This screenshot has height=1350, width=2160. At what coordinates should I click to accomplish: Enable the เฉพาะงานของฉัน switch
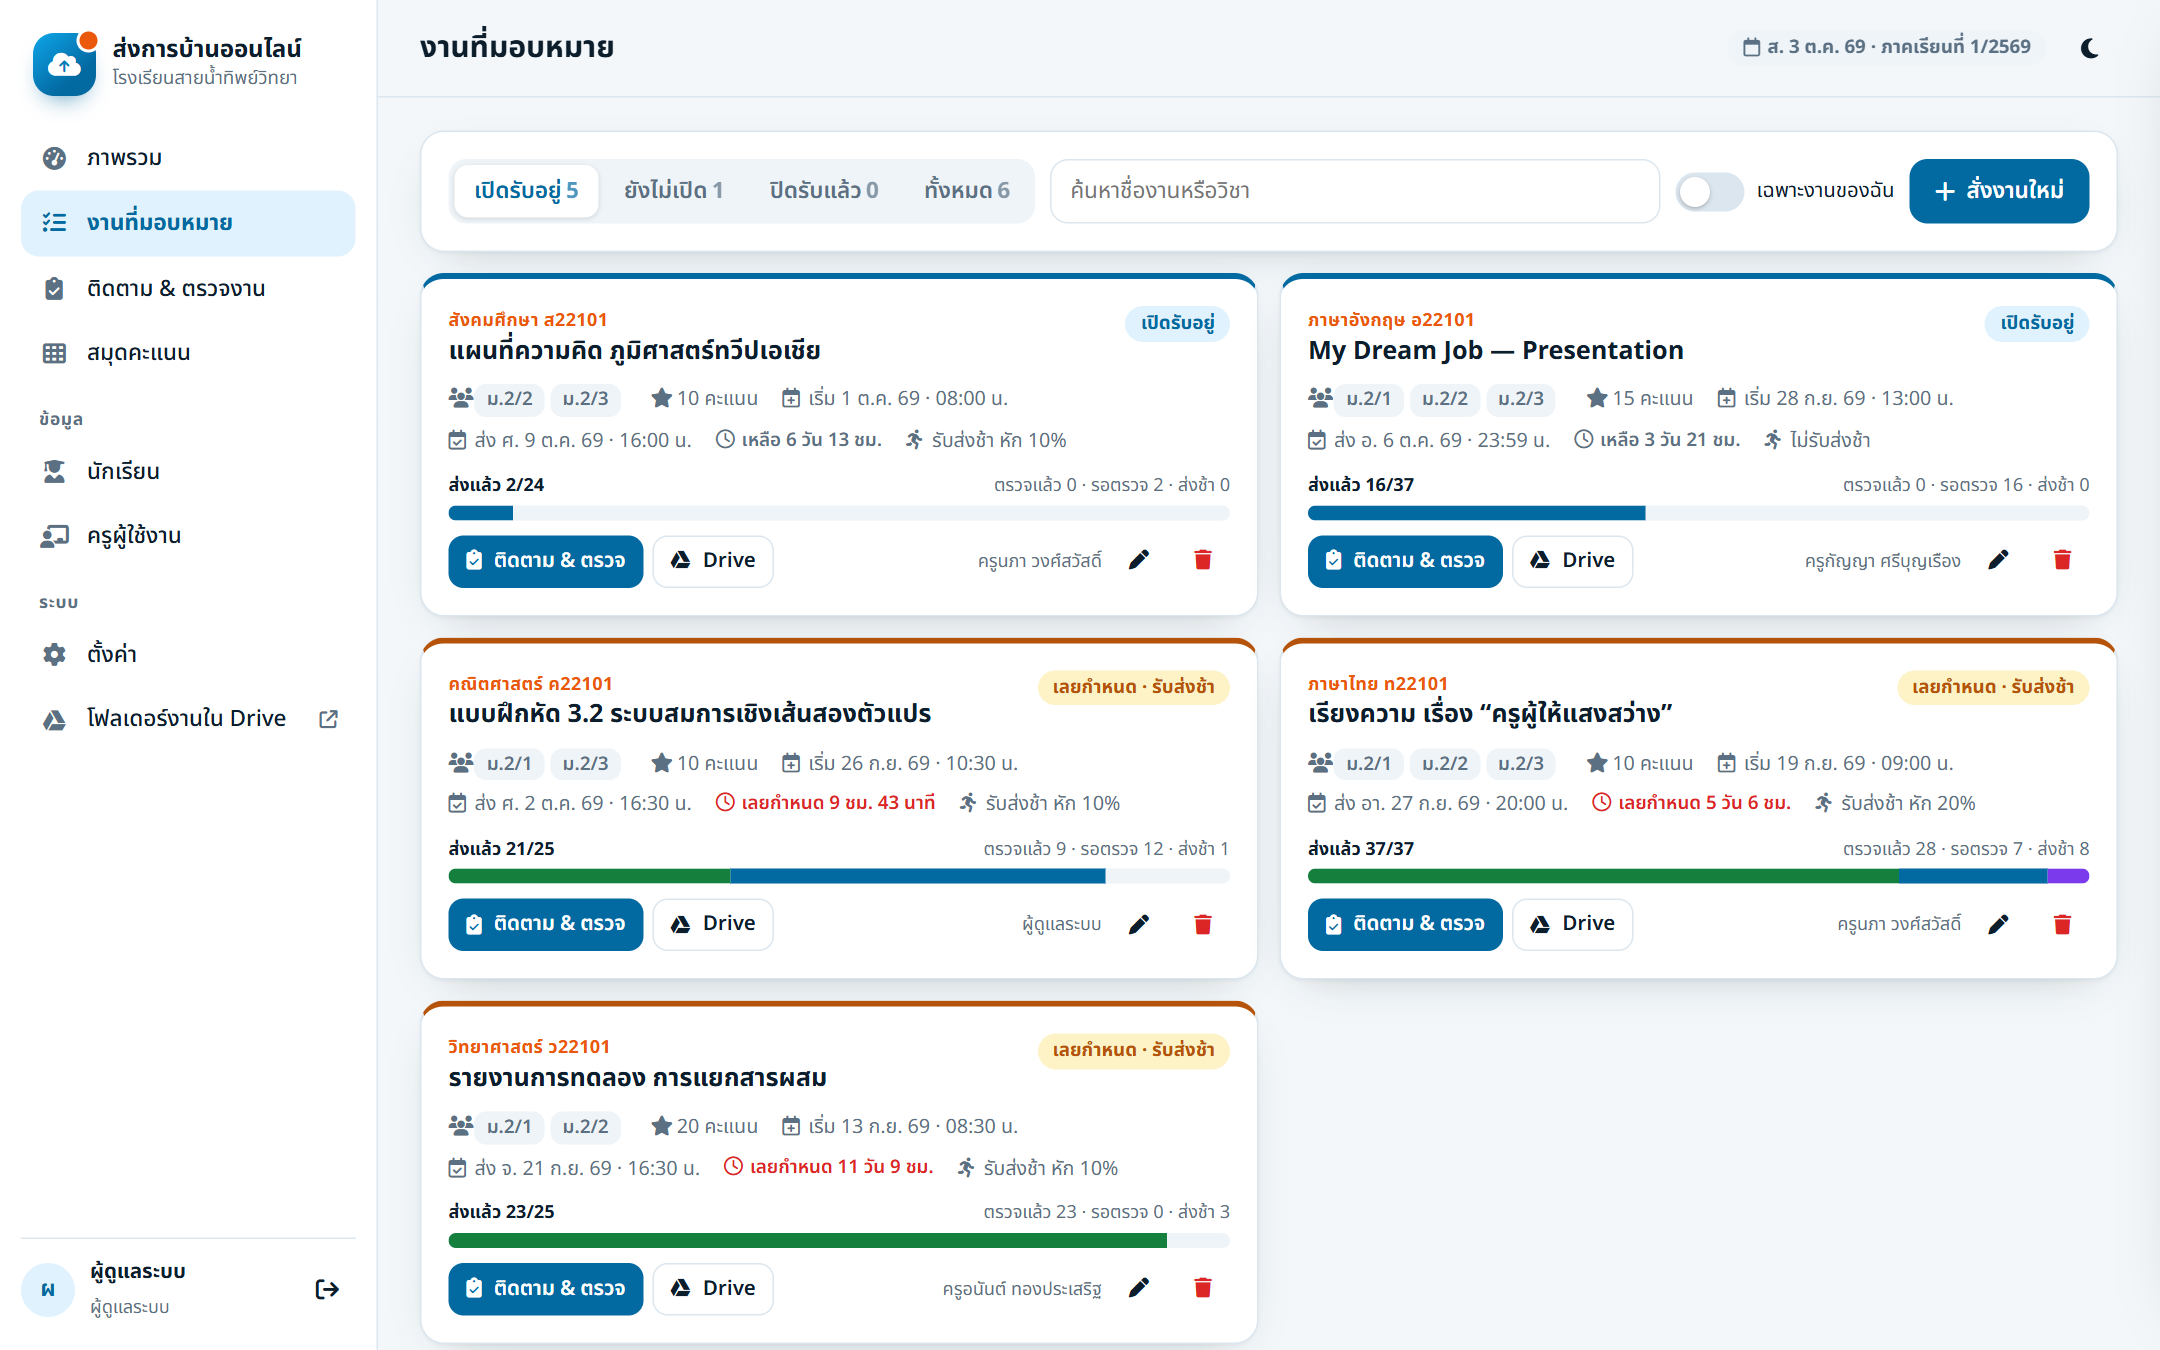(1709, 191)
